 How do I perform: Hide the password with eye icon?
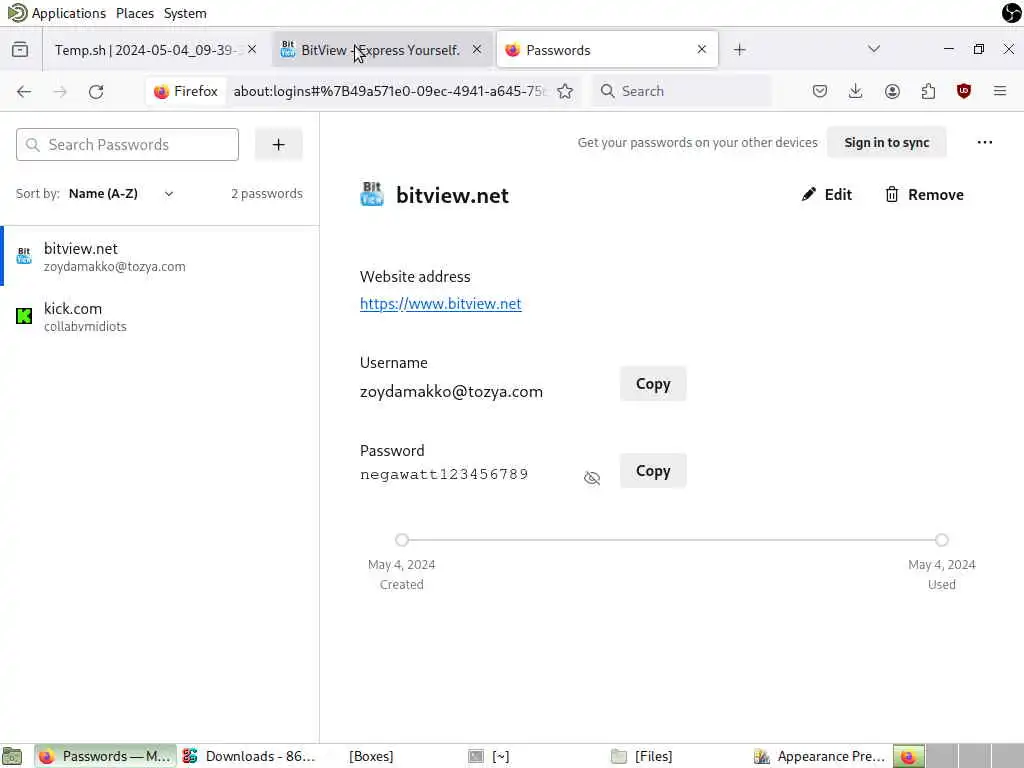pos(592,478)
